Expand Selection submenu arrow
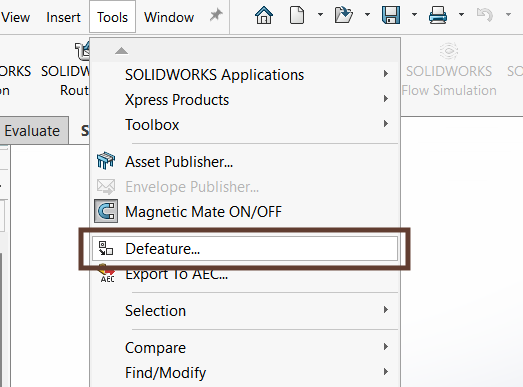The image size is (523, 387). click(x=386, y=310)
